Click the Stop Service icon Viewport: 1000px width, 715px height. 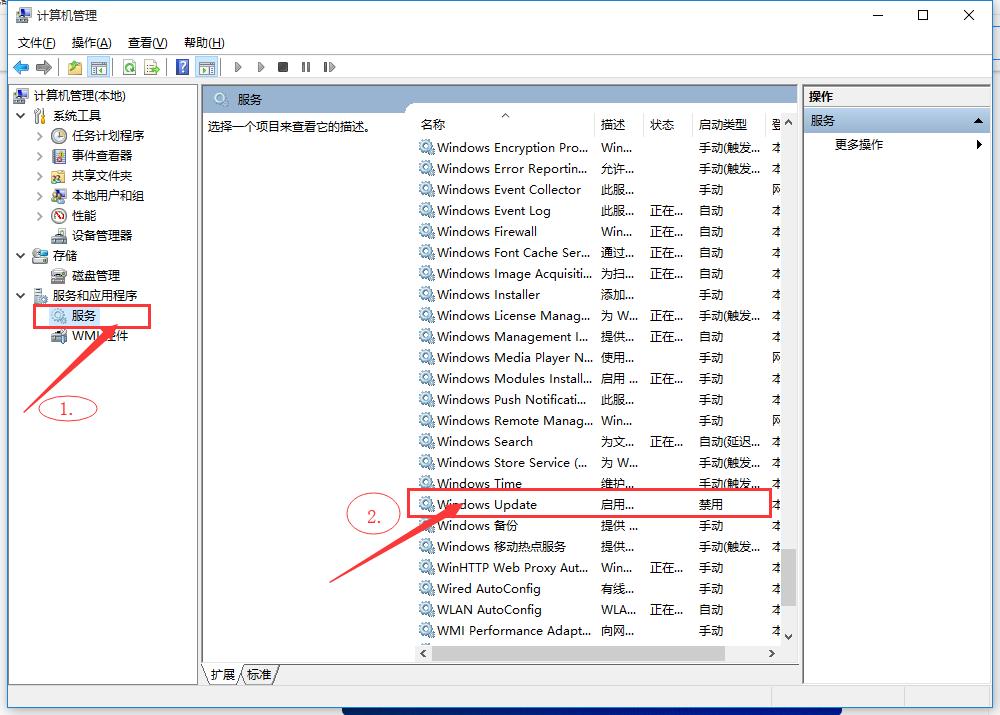pyautogui.click(x=283, y=67)
